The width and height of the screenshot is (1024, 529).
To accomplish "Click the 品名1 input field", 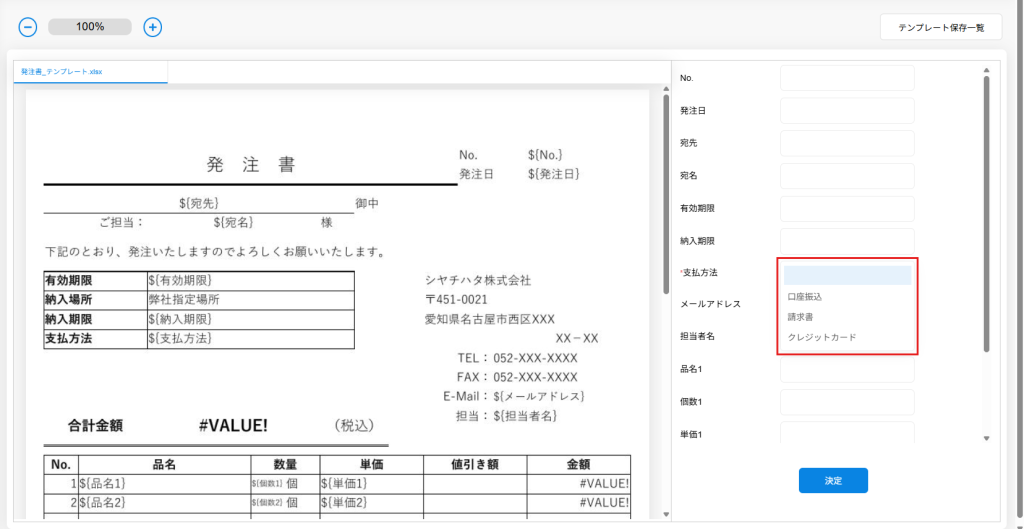I will pyautogui.click(x=847, y=369).
